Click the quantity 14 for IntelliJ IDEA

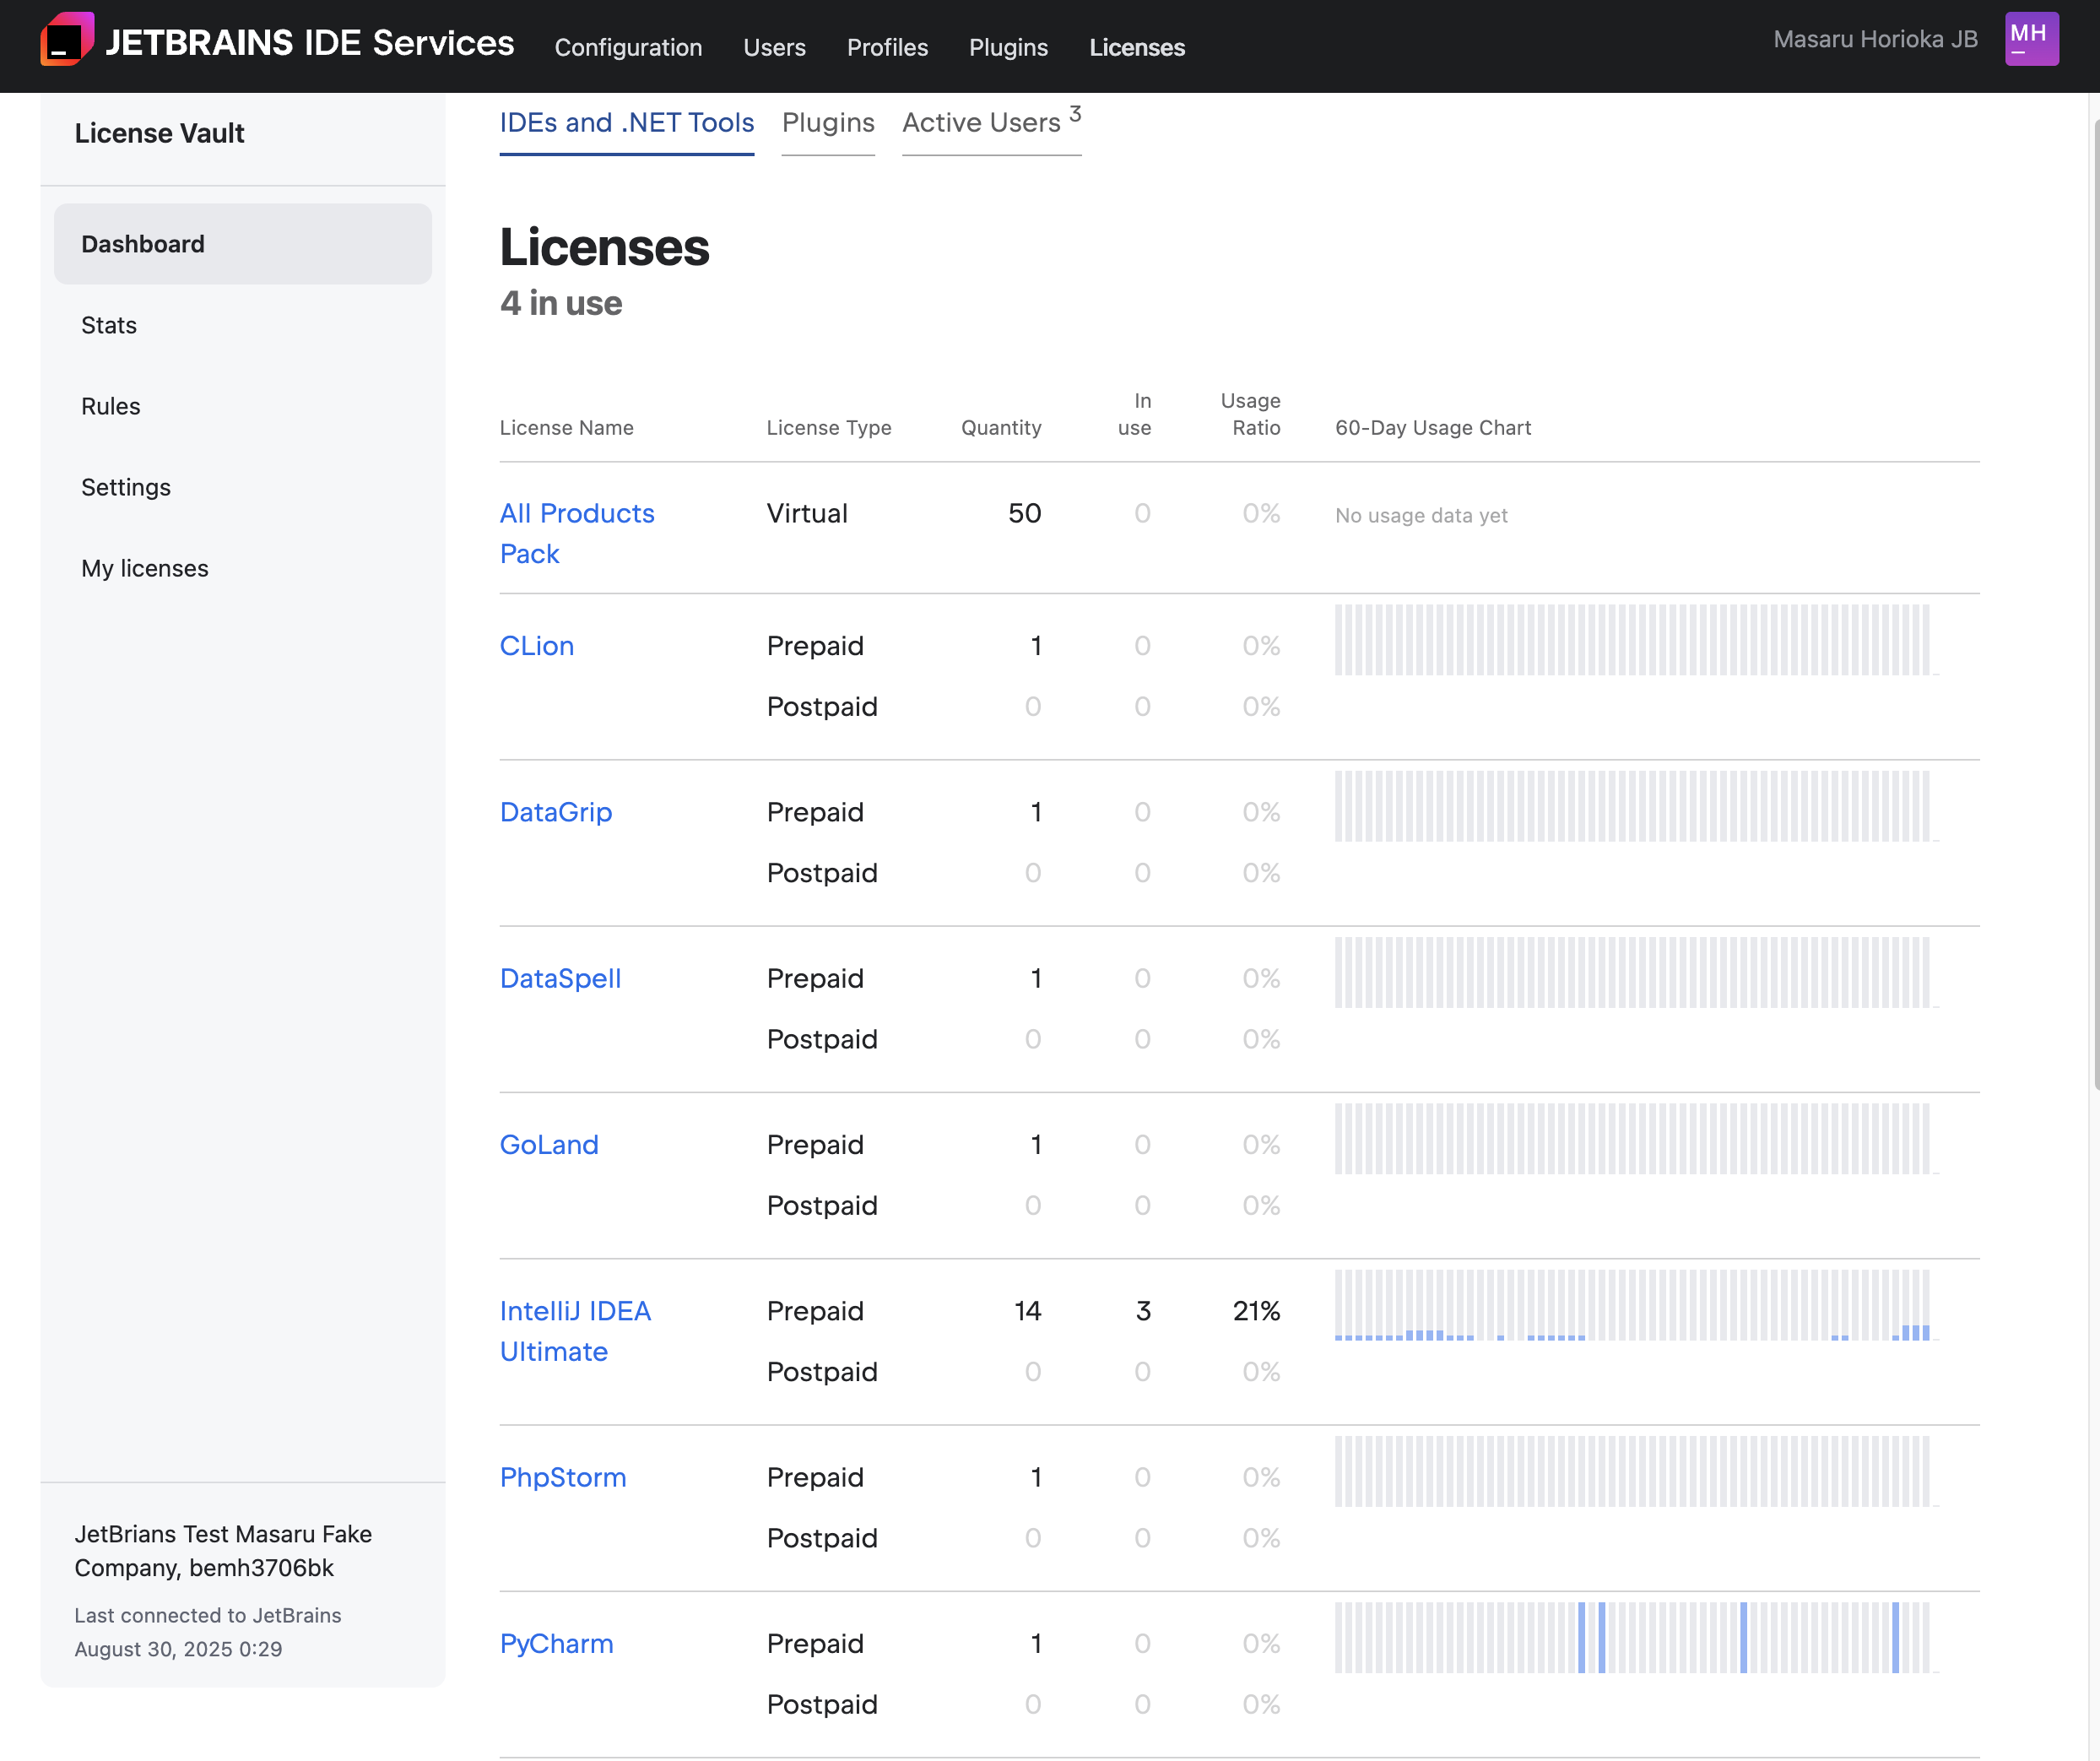pyautogui.click(x=1028, y=1311)
